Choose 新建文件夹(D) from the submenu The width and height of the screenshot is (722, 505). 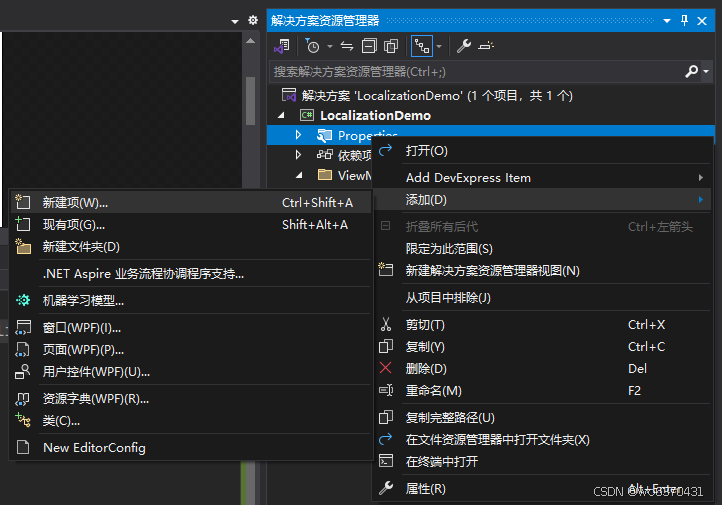coord(190,247)
